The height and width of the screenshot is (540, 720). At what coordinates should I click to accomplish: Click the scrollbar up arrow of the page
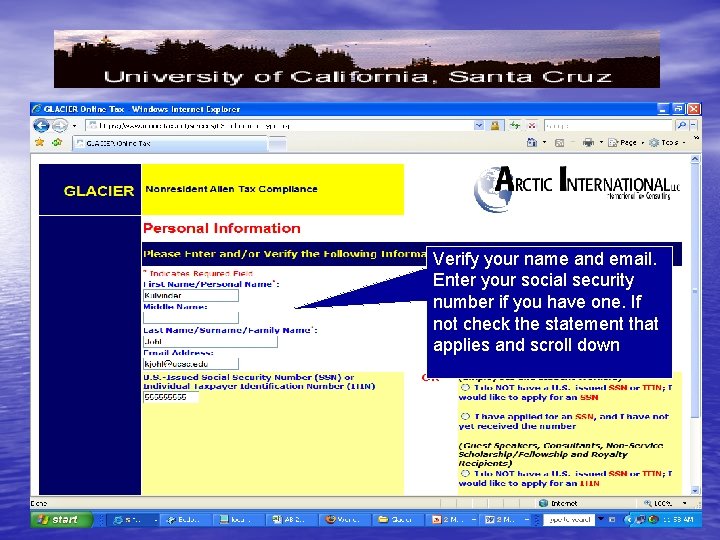(x=695, y=159)
